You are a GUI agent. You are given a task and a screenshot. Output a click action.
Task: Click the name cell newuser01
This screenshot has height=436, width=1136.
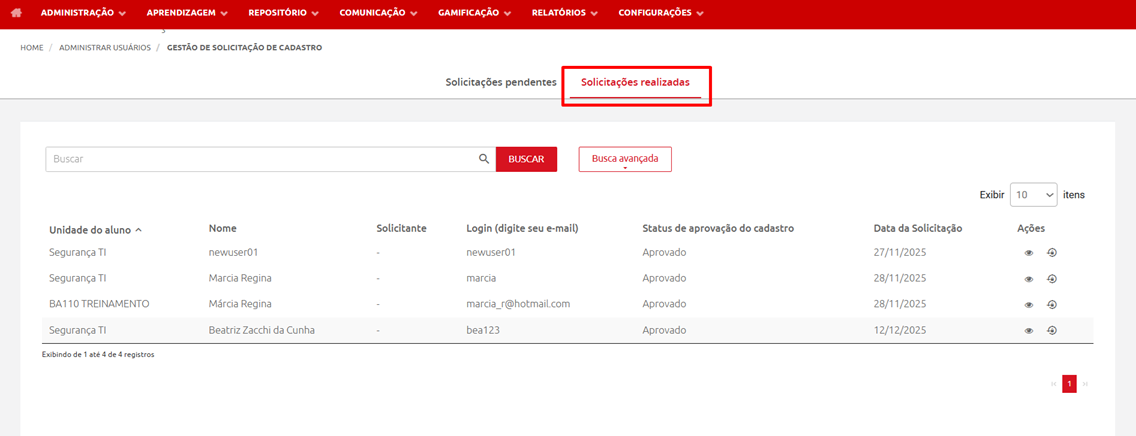(233, 253)
